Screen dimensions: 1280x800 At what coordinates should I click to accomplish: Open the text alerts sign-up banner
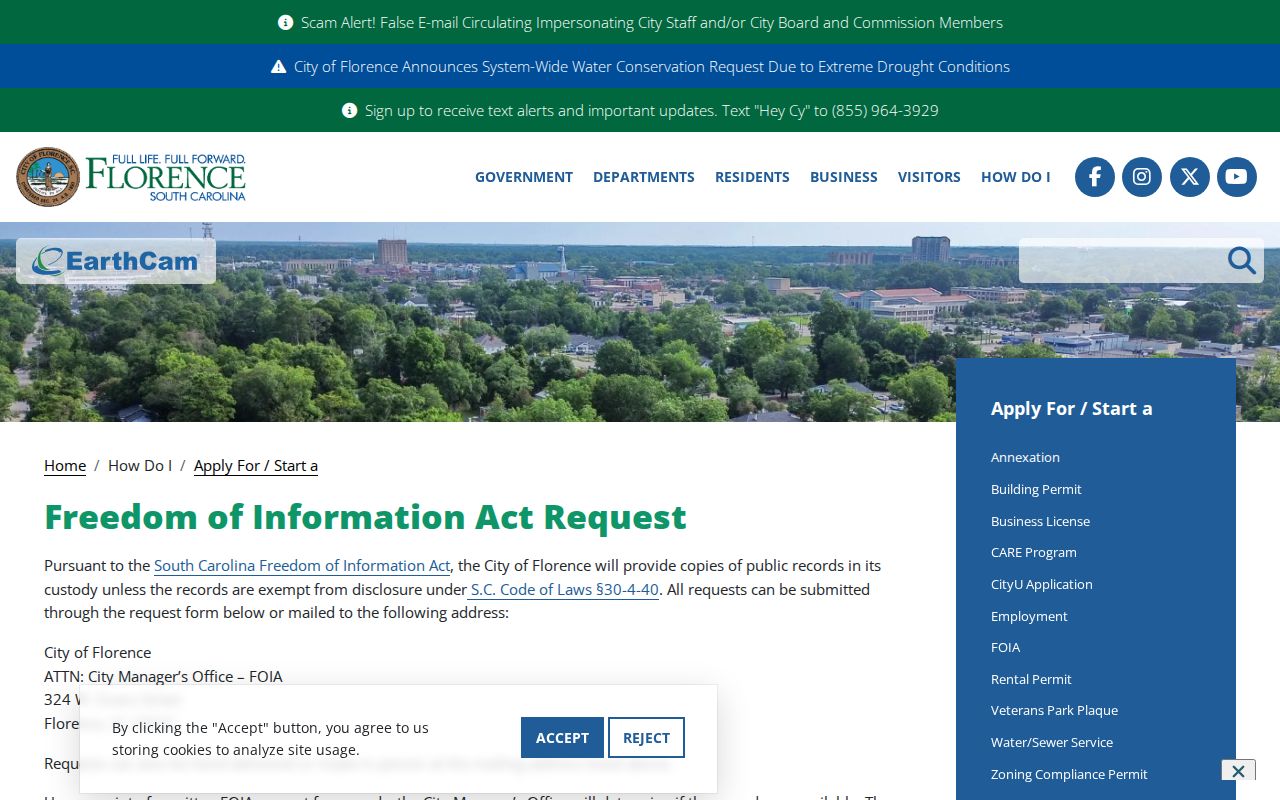[652, 110]
